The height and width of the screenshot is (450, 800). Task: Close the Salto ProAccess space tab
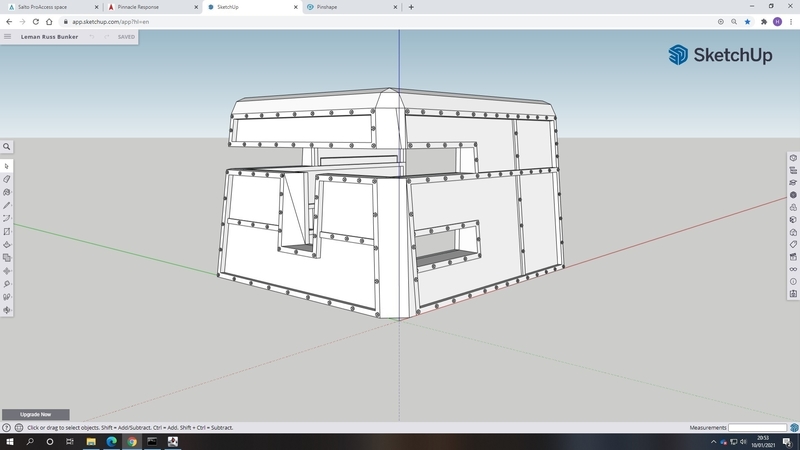[96, 7]
